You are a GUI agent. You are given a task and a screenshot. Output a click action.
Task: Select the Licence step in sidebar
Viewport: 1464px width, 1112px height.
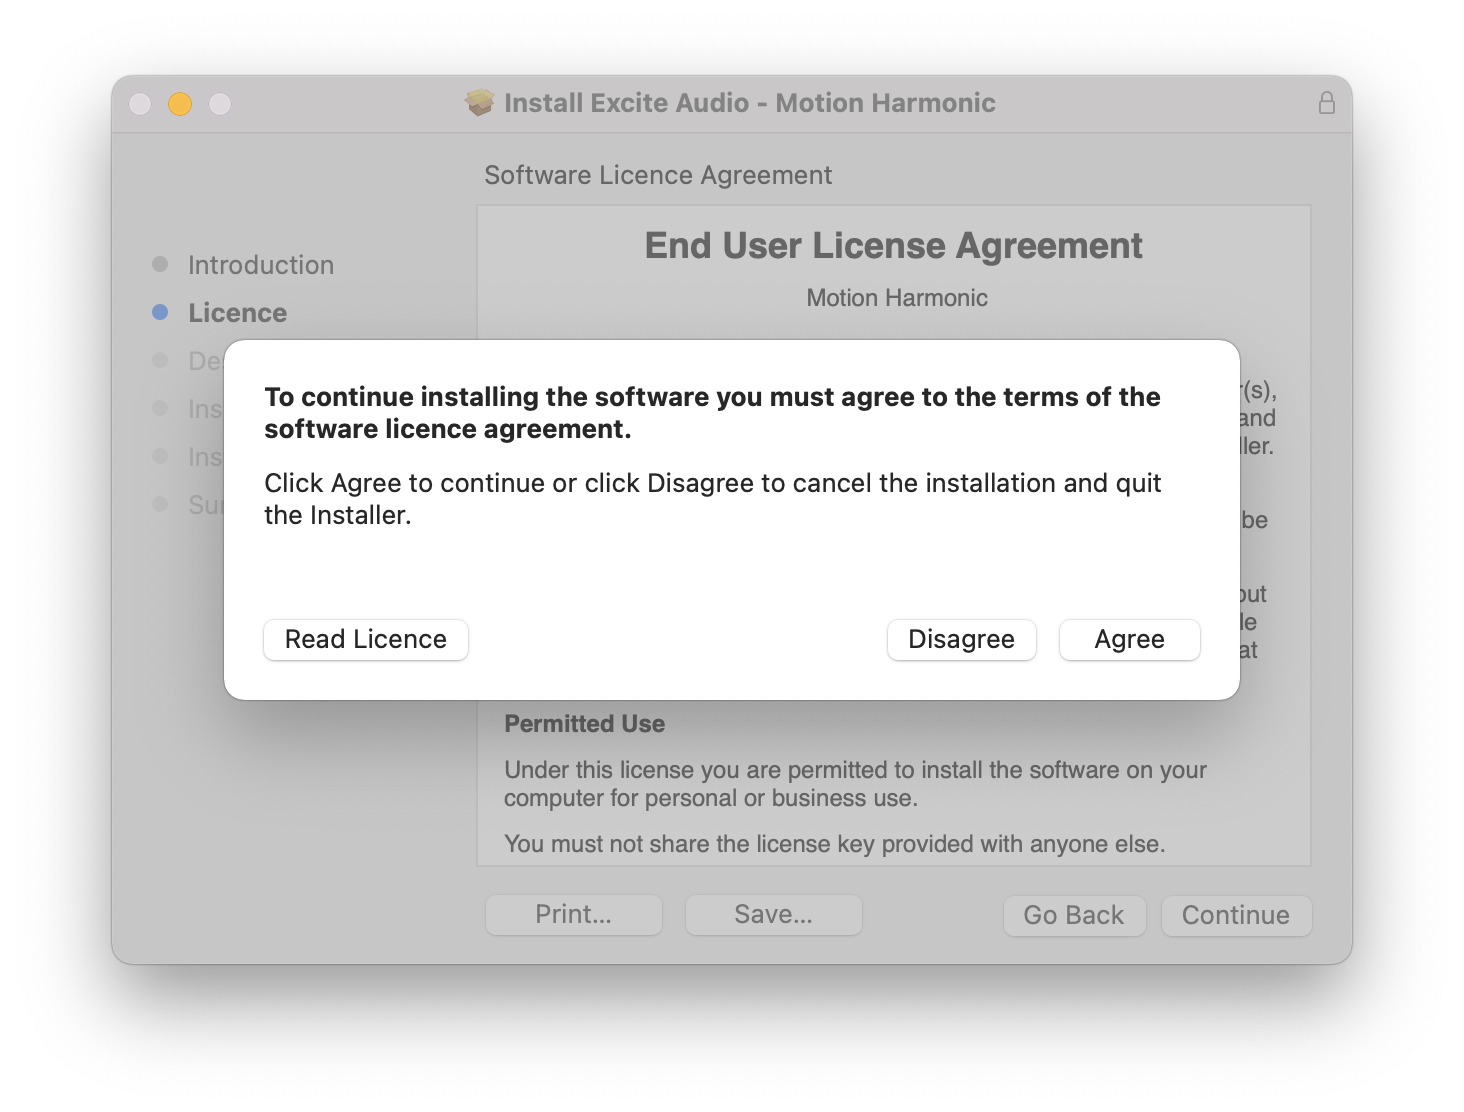tap(238, 313)
